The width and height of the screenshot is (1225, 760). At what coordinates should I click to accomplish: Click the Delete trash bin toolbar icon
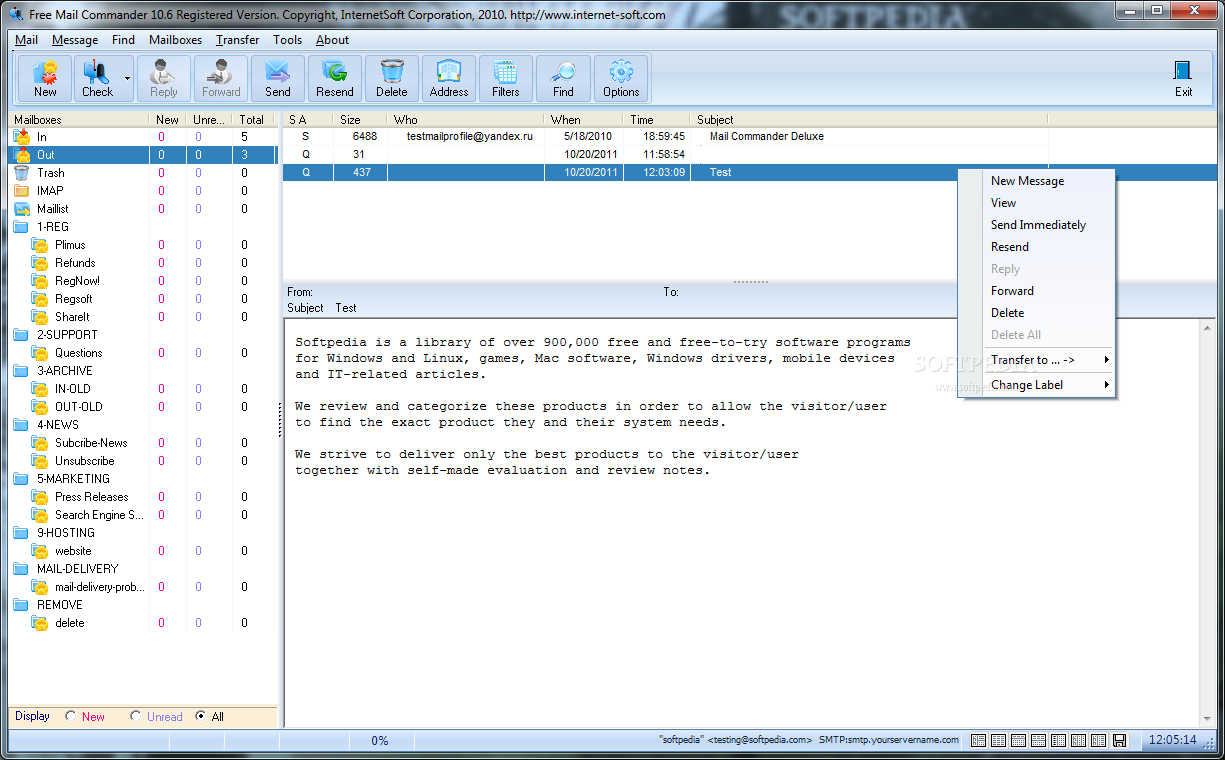click(x=392, y=78)
